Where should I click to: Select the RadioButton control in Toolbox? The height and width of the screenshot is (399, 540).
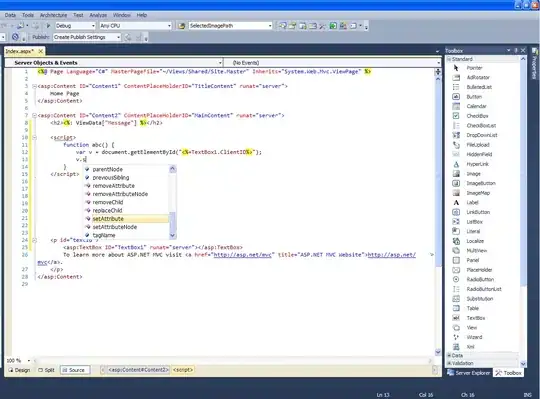pyautogui.click(x=480, y=279)
